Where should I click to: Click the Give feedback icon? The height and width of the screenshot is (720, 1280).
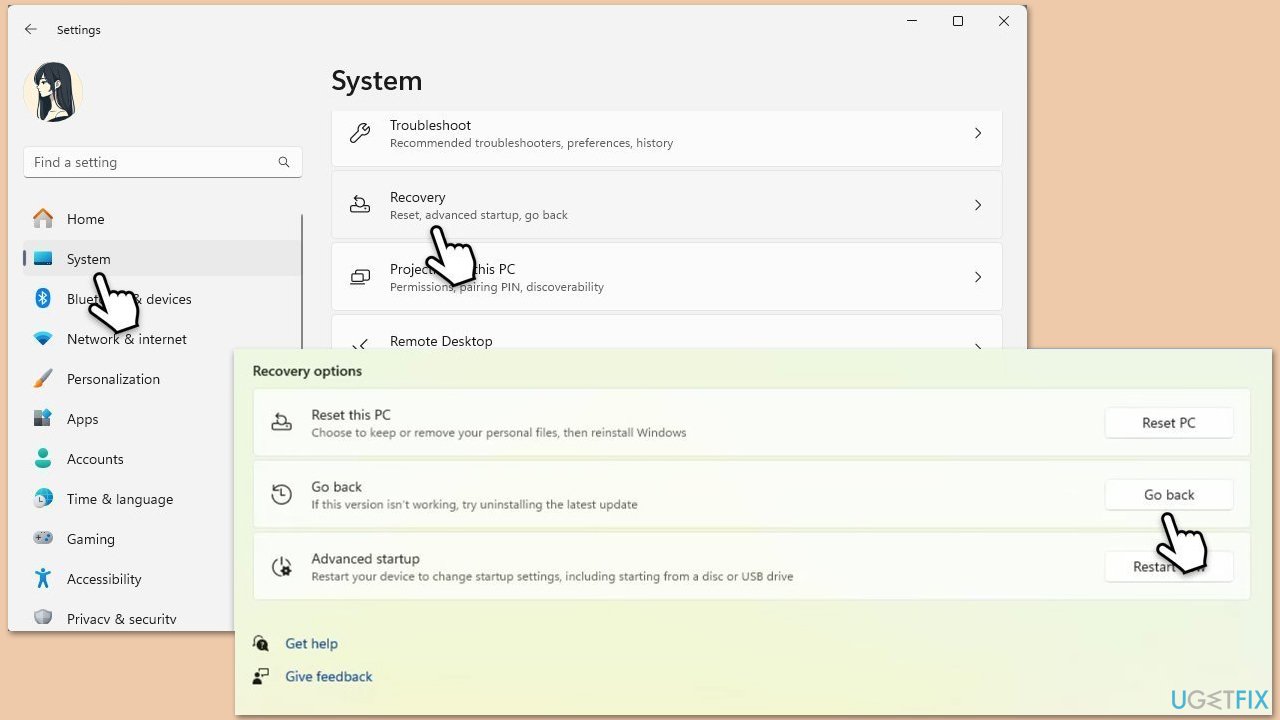[261, 676]
